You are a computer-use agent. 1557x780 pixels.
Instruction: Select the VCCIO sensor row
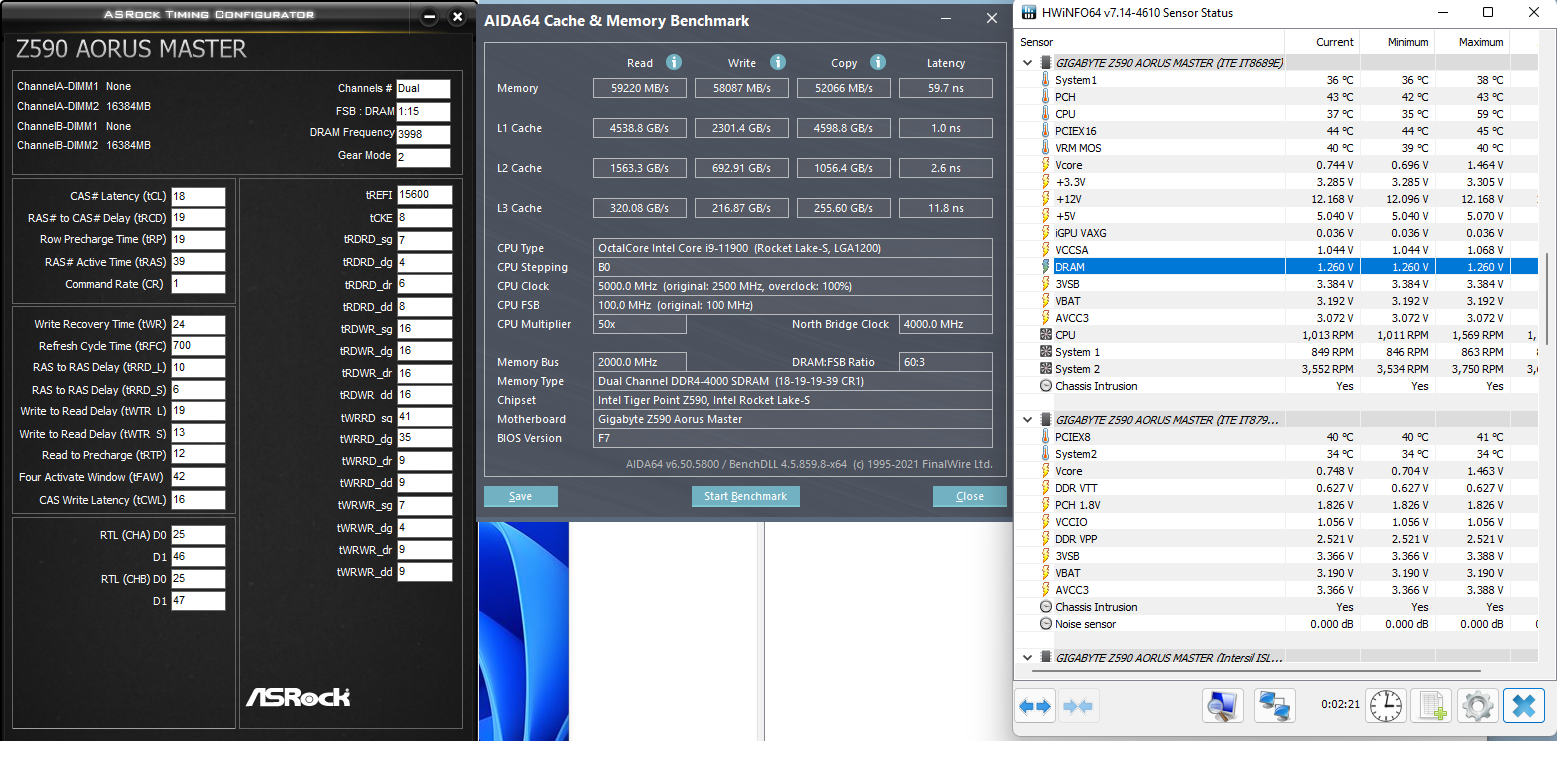[x=1277, y=522]
